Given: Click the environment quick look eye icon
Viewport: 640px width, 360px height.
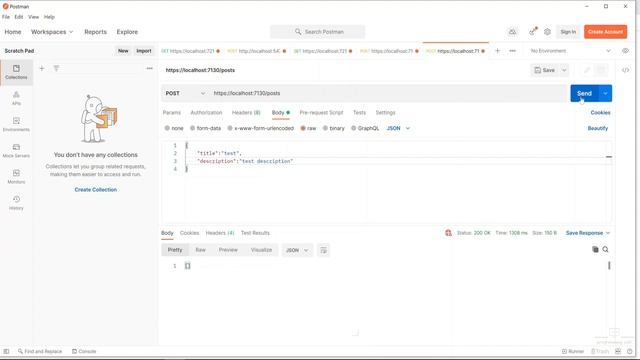Looking at the screenshot, I should (625, 51).
